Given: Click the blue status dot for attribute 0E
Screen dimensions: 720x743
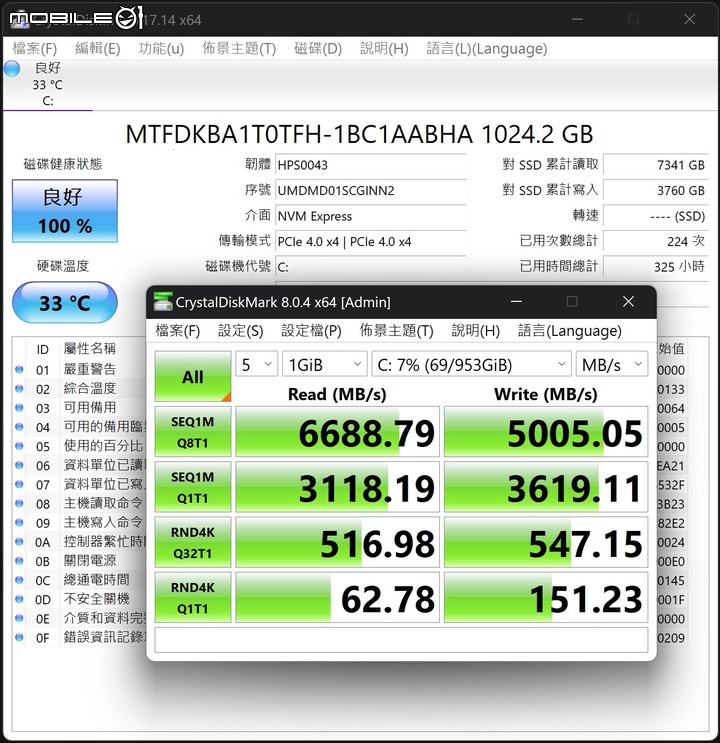Looking at the screenshot, I should click(19, 618).
